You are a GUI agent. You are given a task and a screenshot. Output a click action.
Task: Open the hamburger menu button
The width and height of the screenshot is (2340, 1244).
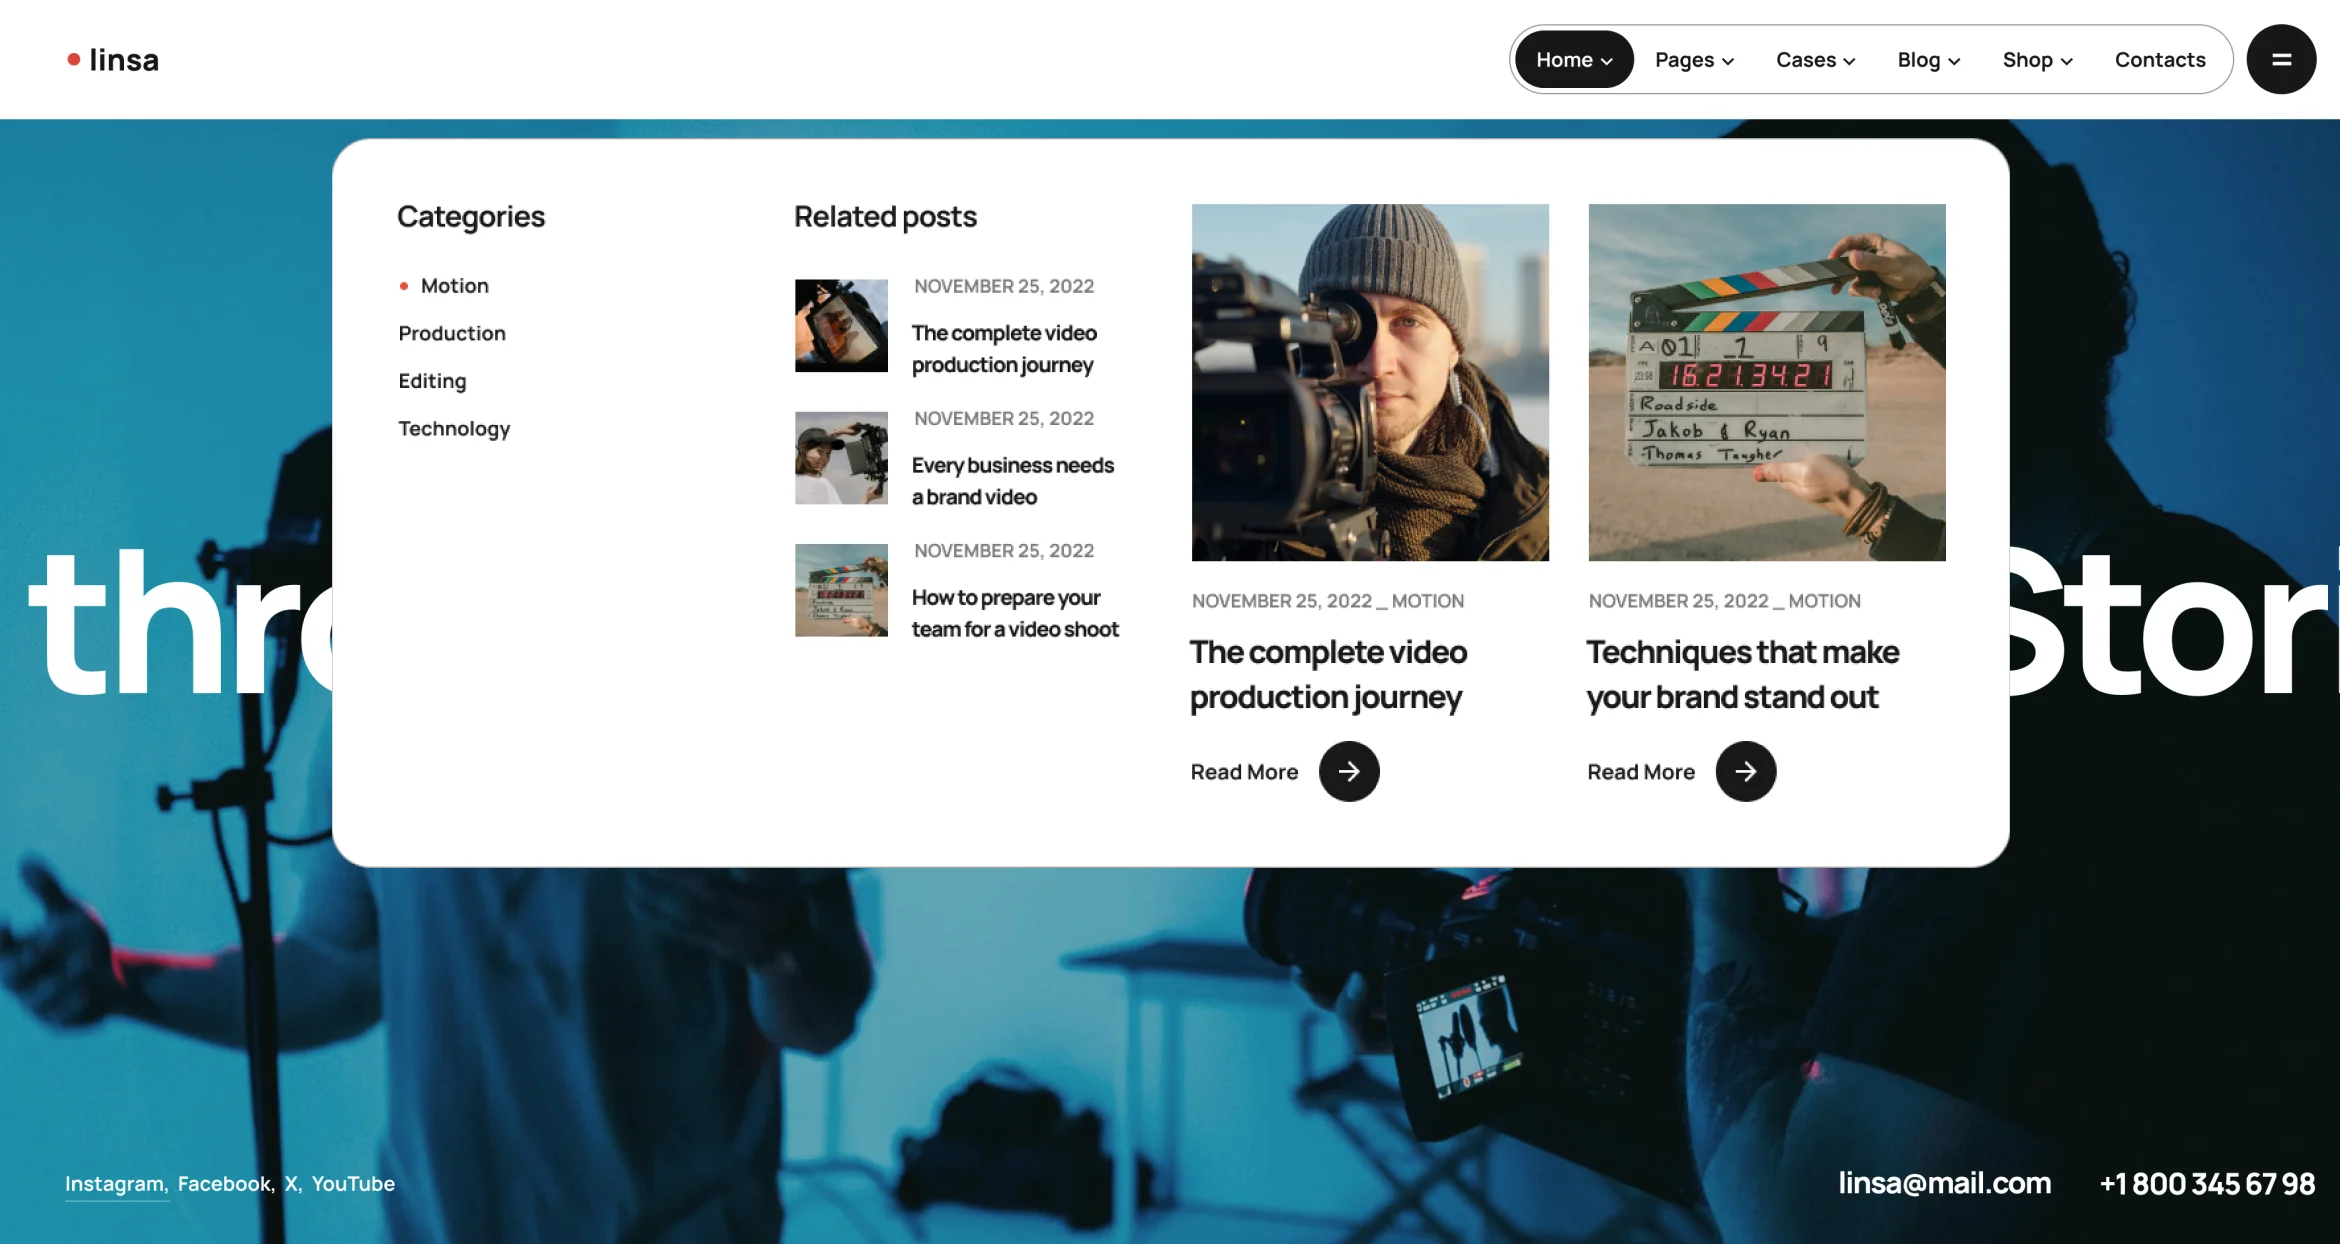point(2280,60)
